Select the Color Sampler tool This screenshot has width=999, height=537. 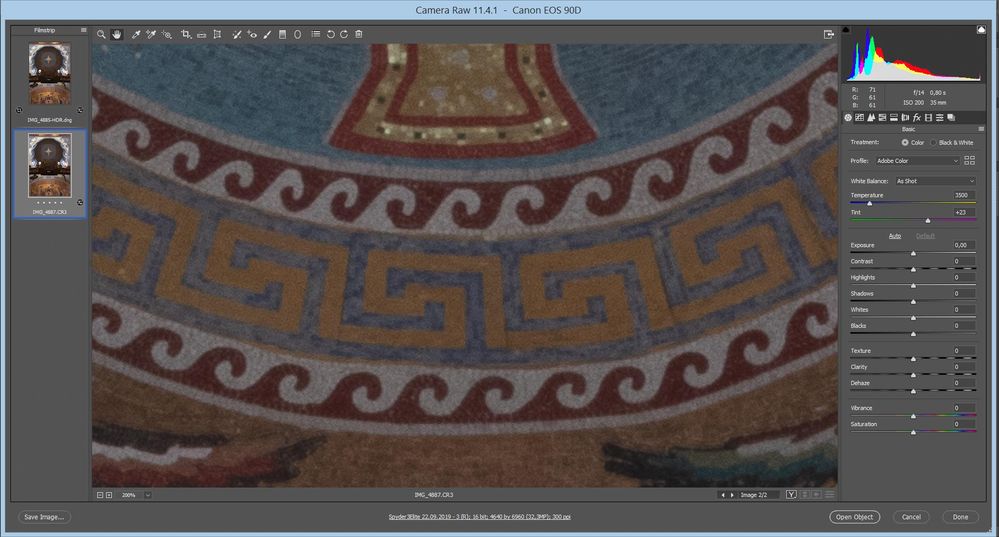pos(151,34)
